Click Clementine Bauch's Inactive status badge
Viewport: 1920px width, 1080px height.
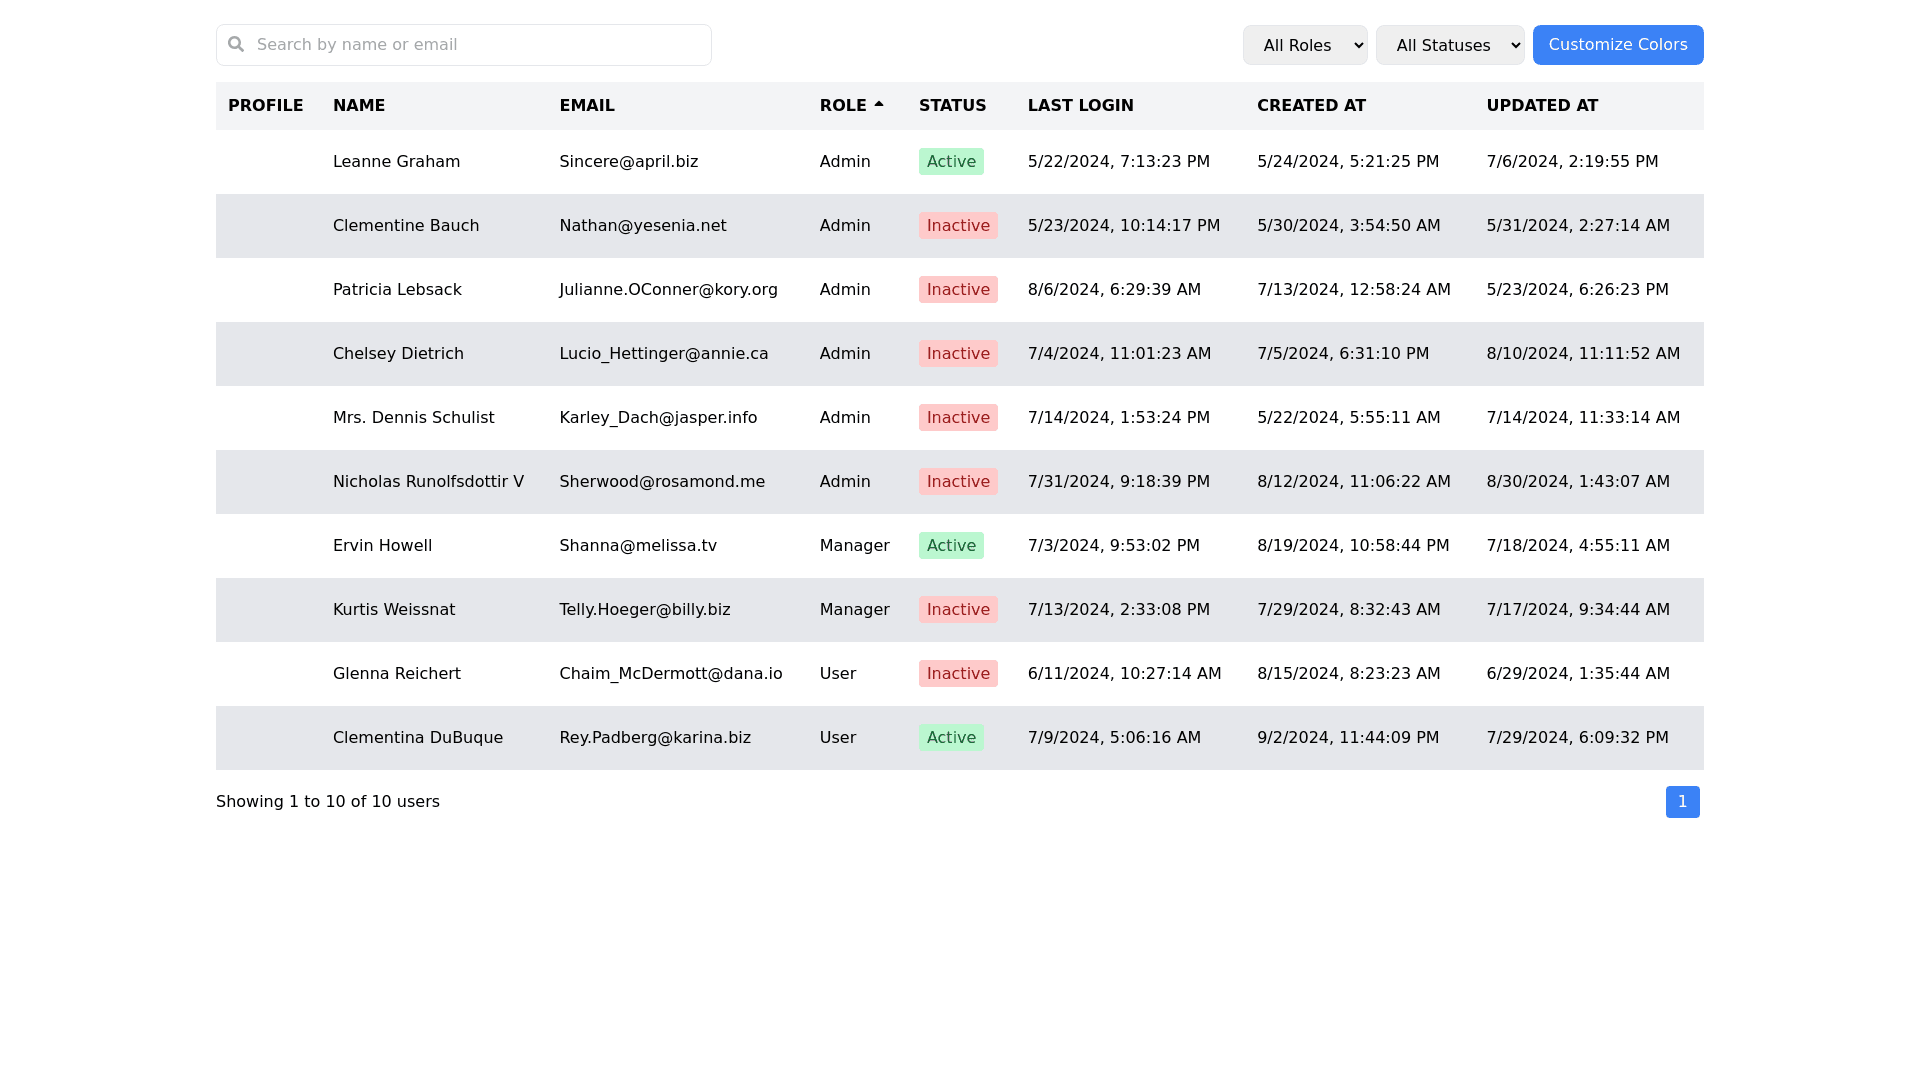pos(958,226)
